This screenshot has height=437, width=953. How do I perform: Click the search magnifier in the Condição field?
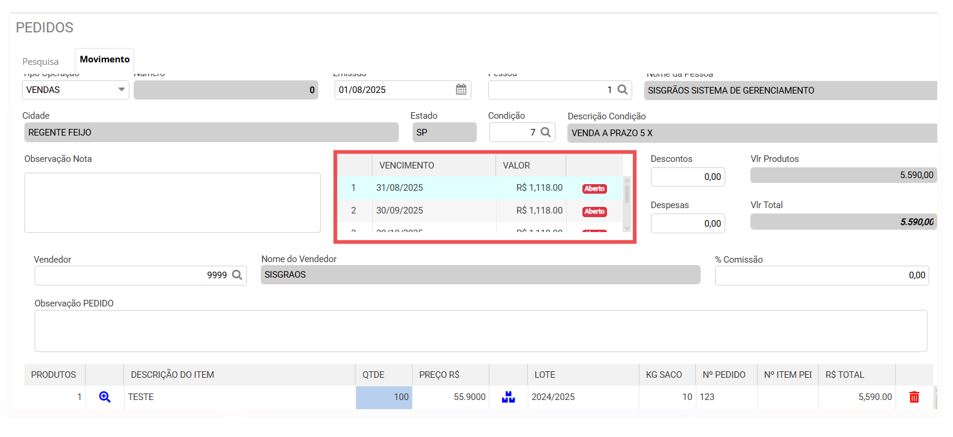546,132
